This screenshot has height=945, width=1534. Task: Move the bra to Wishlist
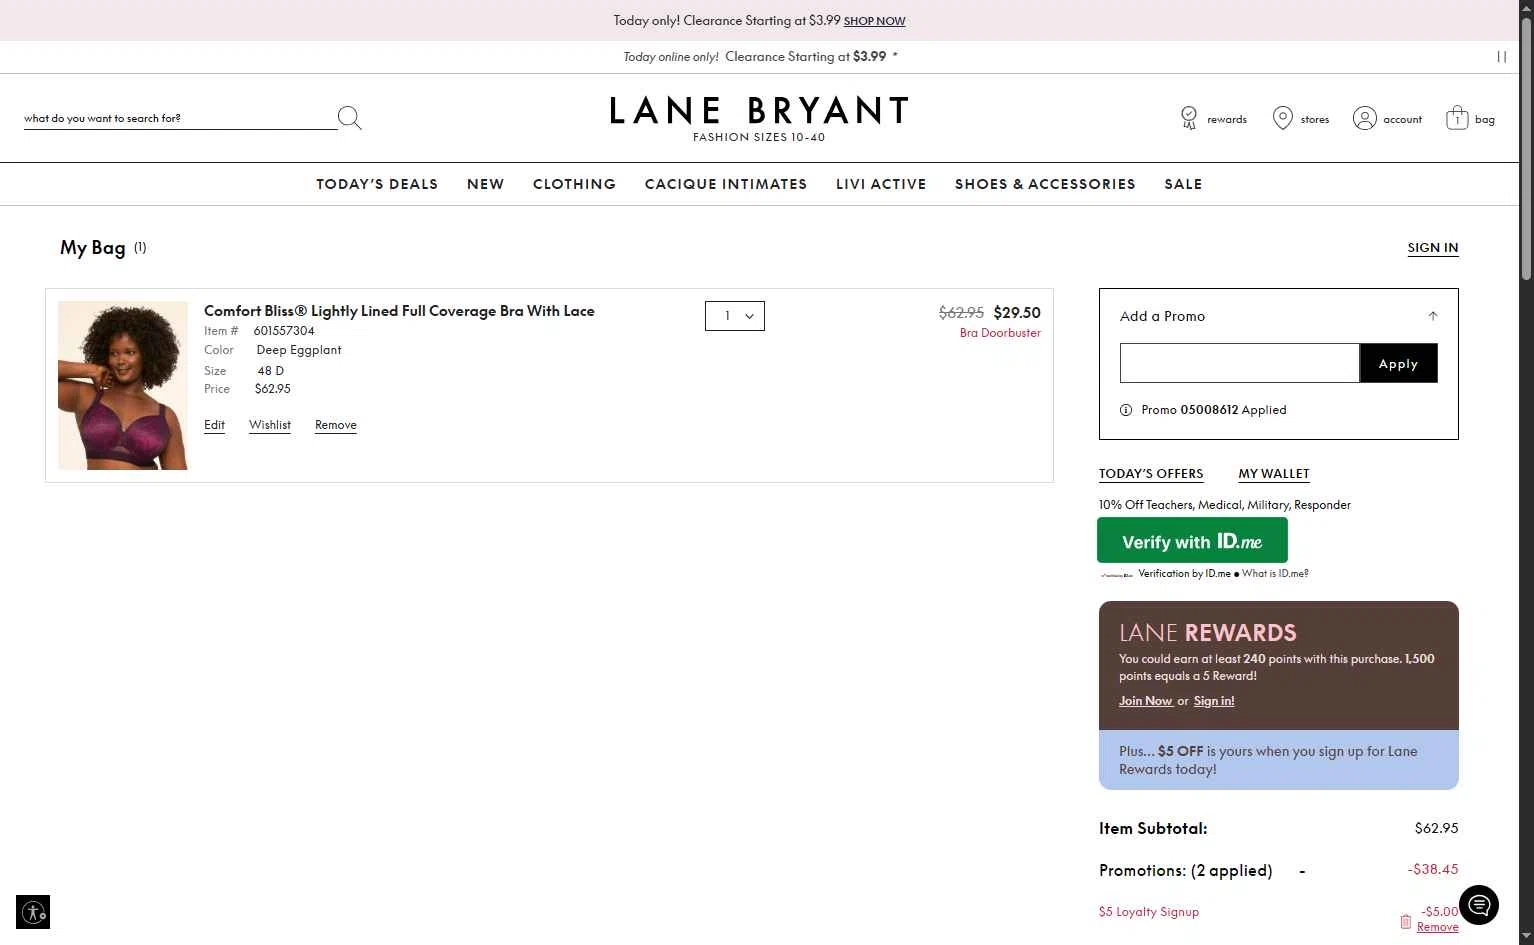point(270,425)
